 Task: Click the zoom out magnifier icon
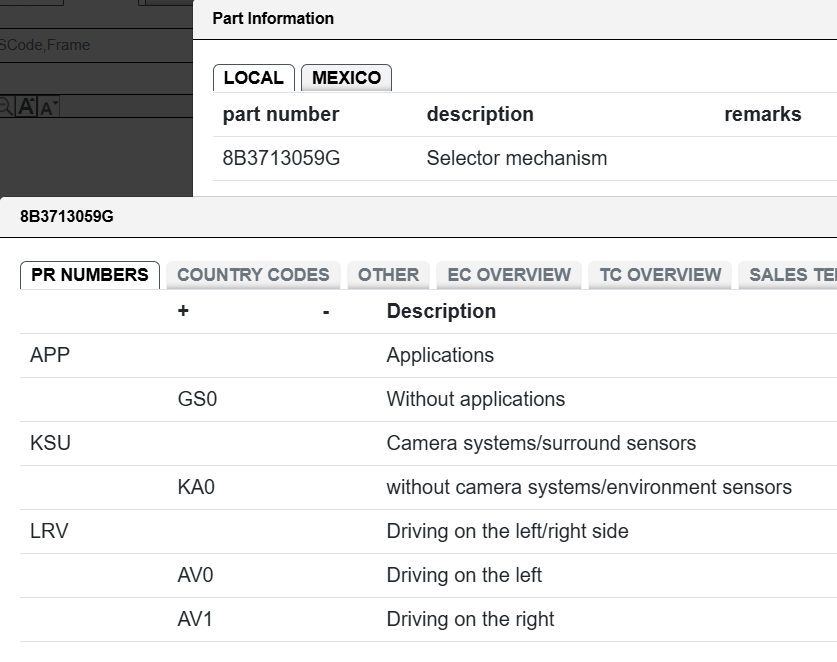(x=5, y=107)
